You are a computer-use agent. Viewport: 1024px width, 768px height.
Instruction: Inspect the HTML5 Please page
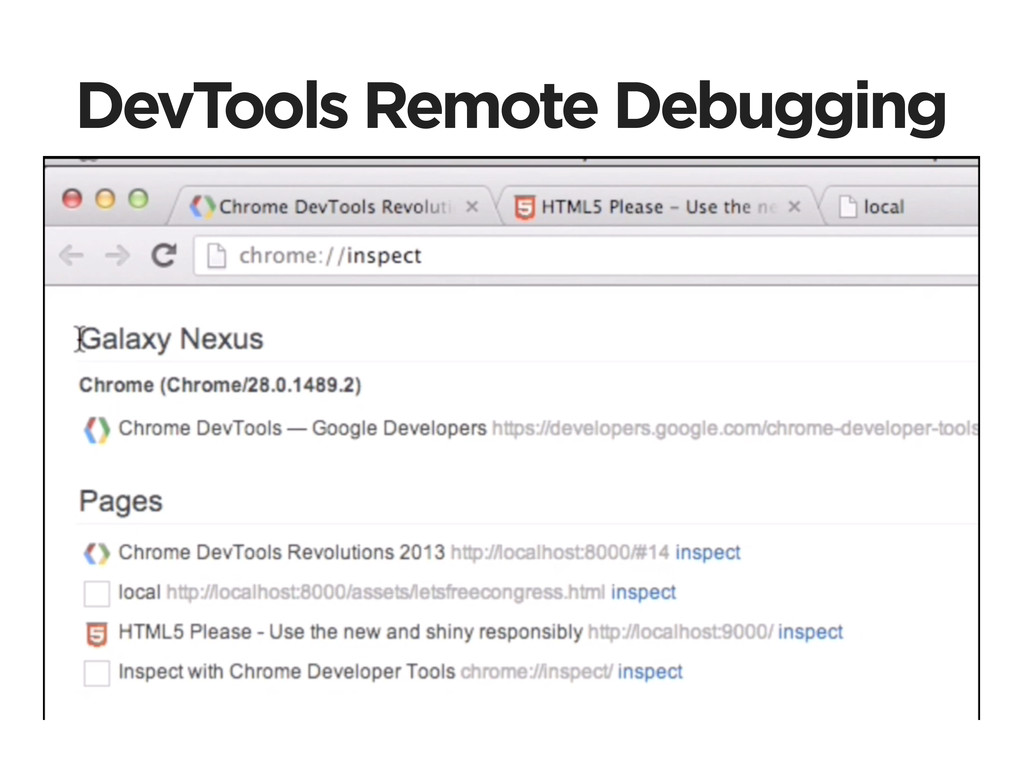810,632
